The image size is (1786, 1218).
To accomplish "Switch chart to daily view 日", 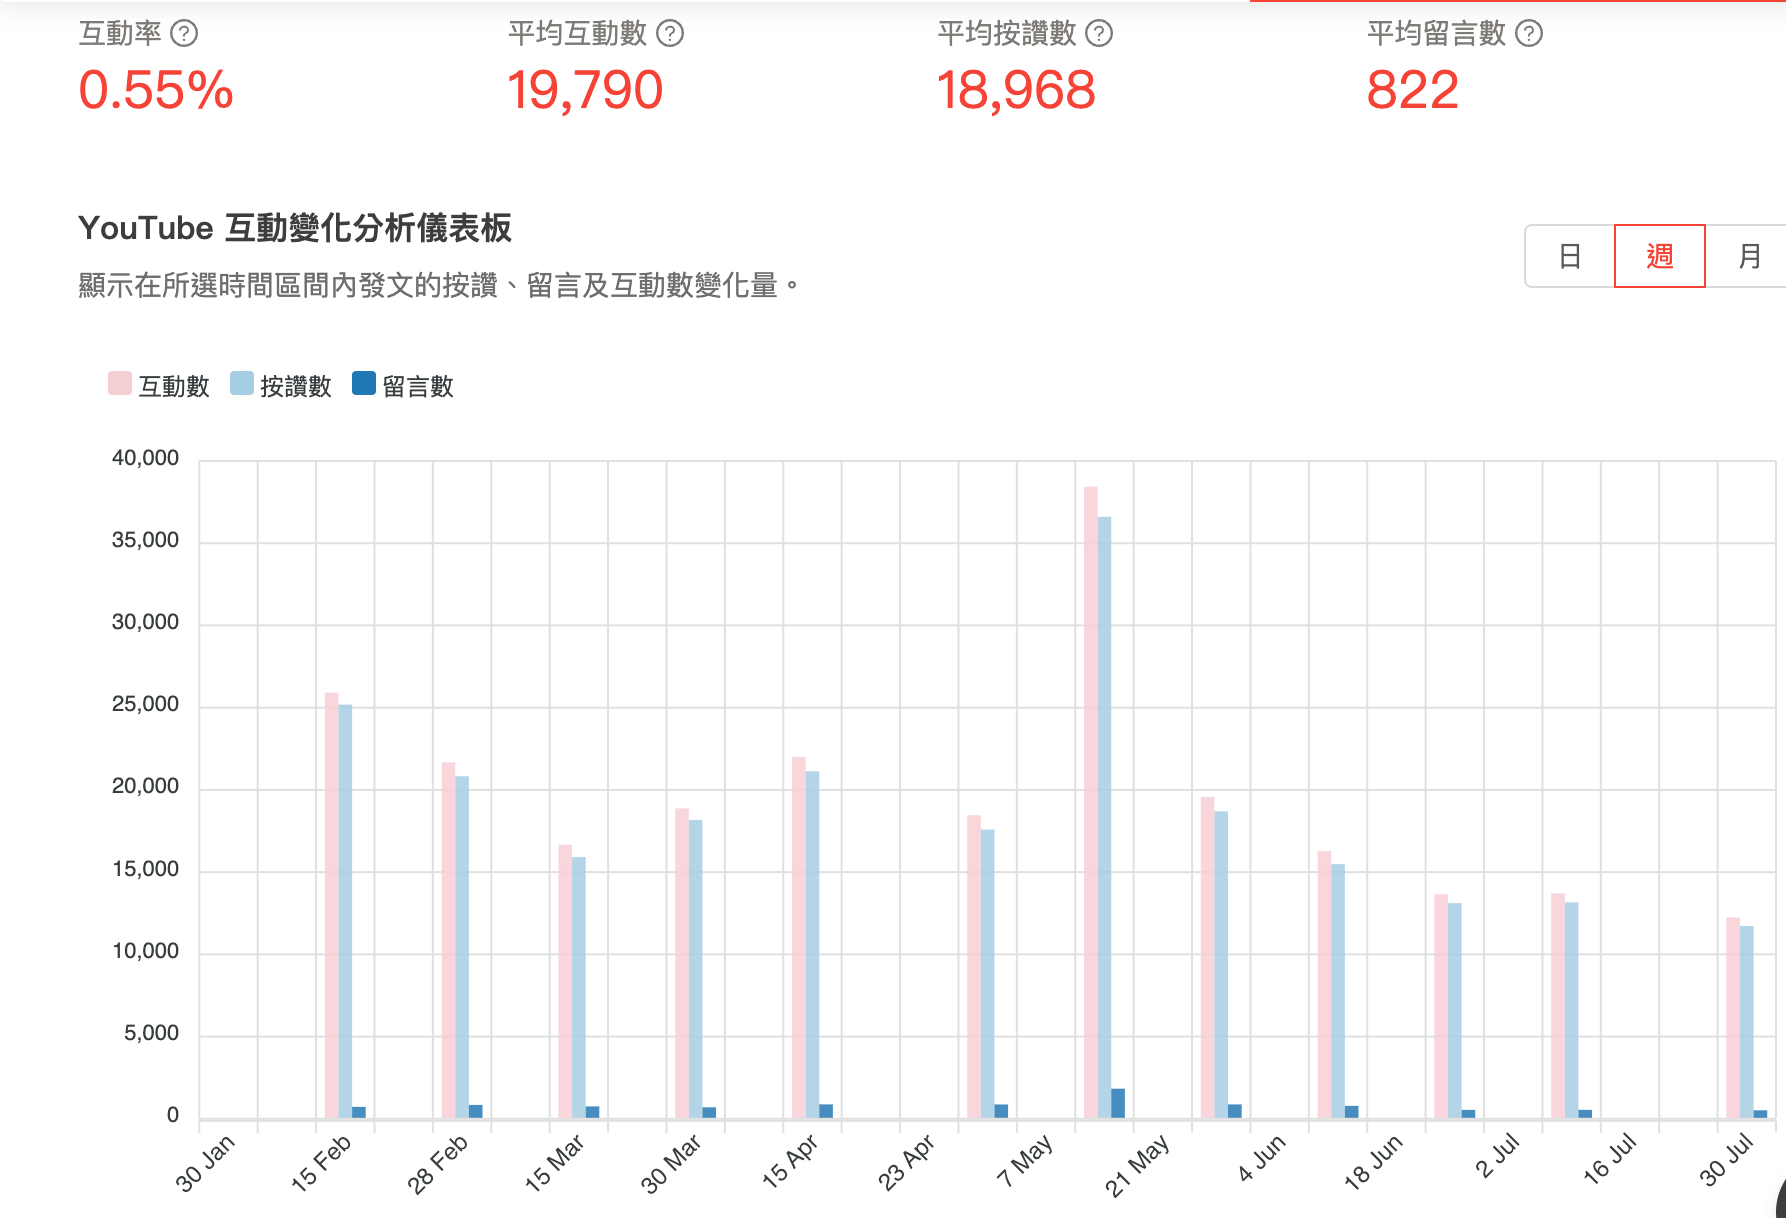I will click(x=1570, y=256).
